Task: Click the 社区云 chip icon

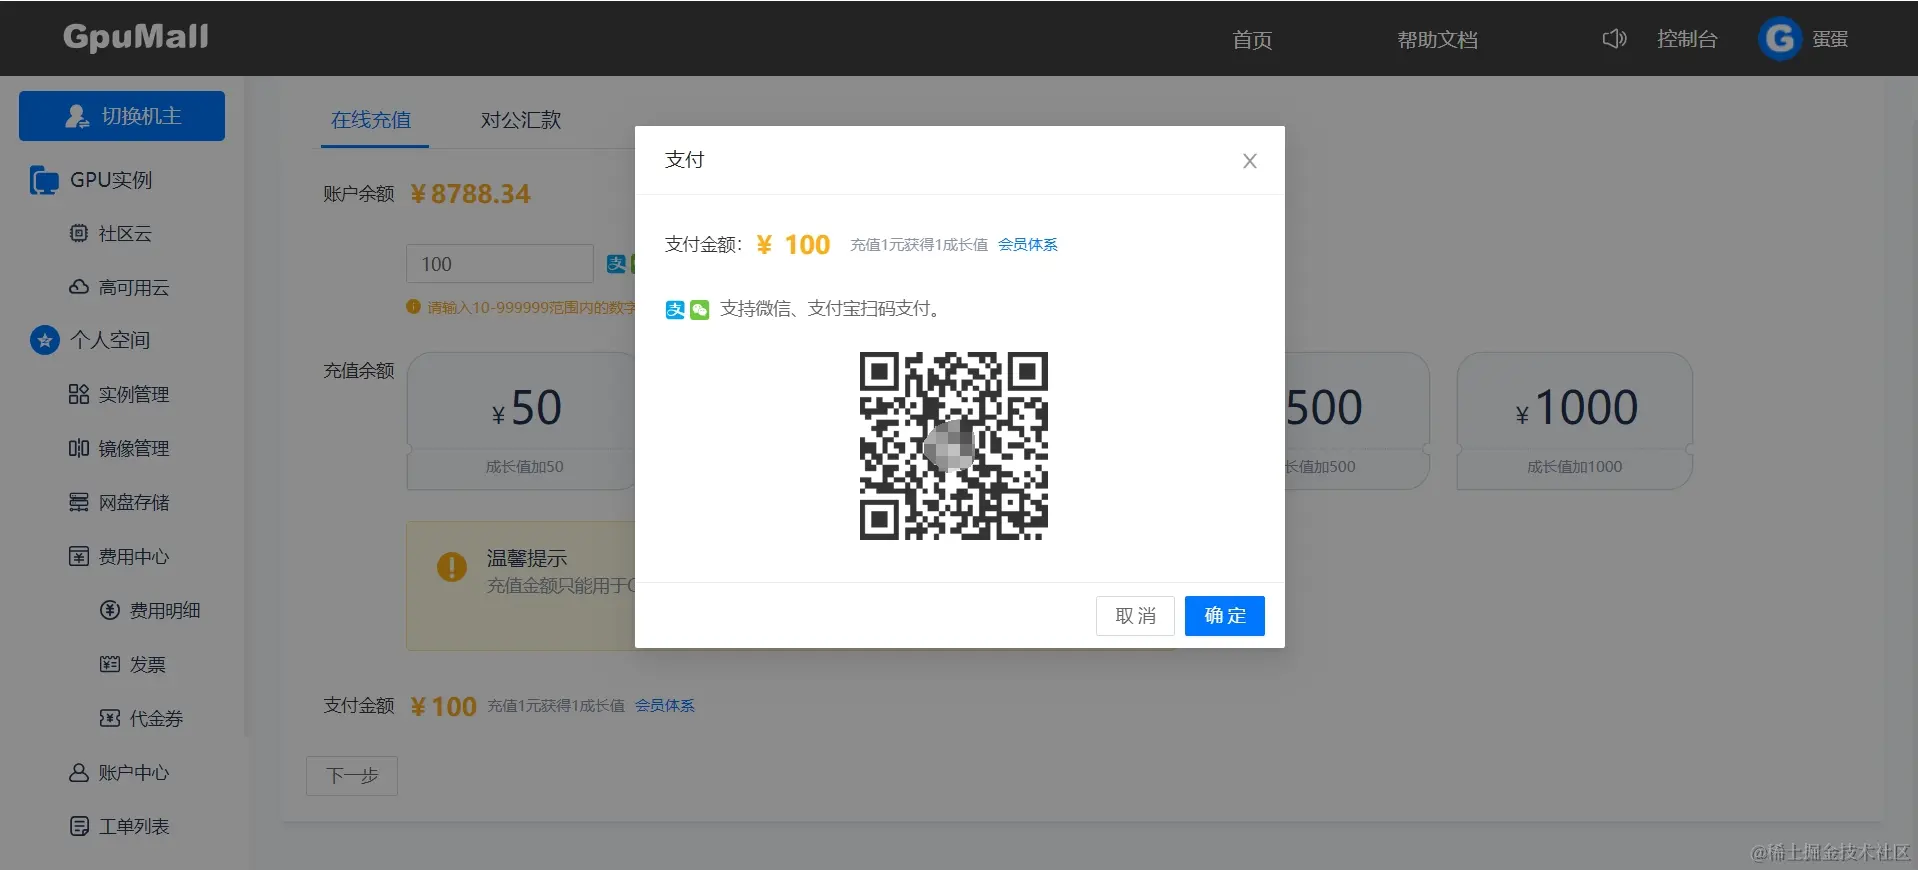Action: pos(79,233)
